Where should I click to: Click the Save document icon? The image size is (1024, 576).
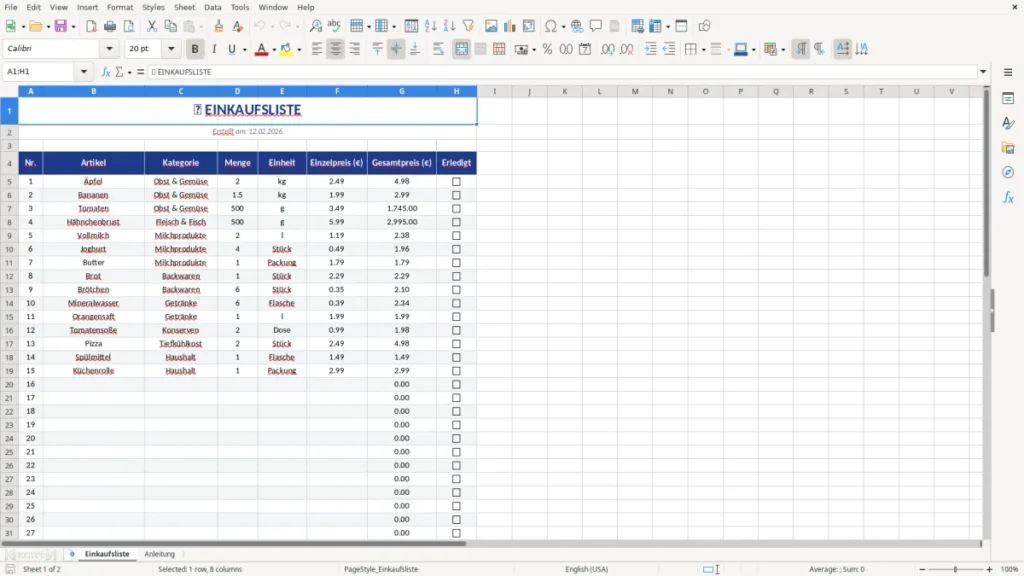[61, 26]
